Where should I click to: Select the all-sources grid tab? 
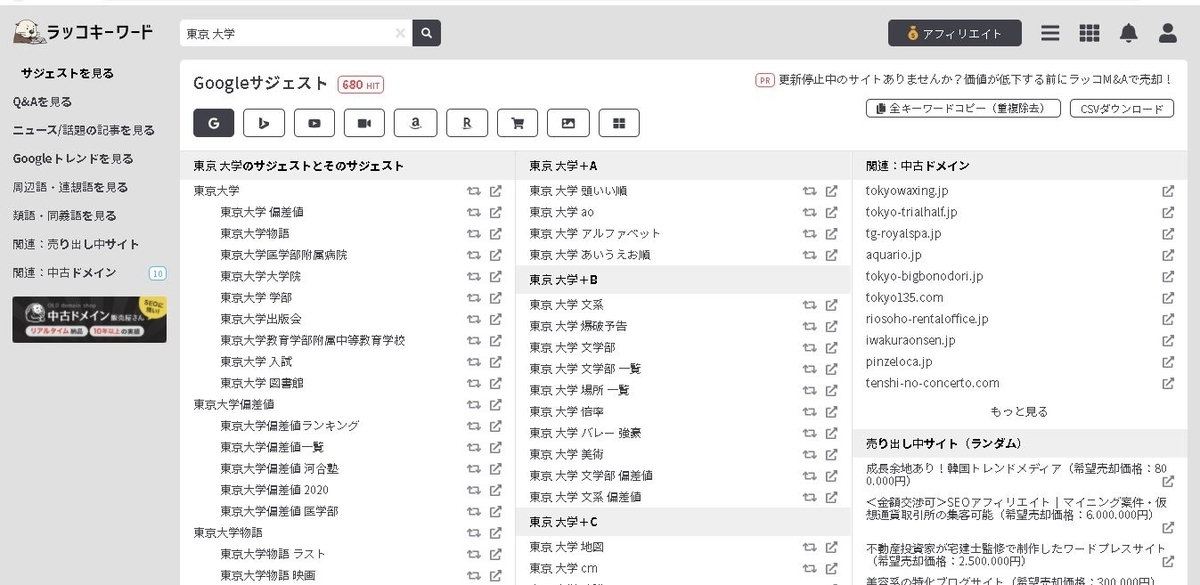pyautogui.click(x=619, y=123)
